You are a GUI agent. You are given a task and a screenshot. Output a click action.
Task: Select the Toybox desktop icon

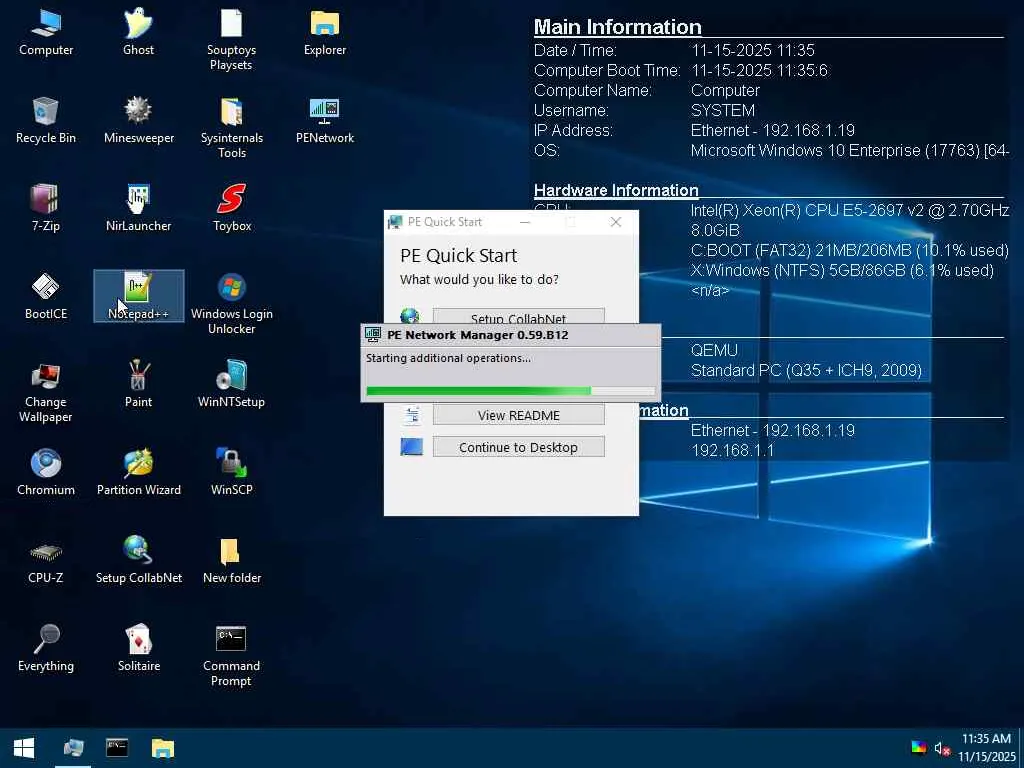coord(231,209)
